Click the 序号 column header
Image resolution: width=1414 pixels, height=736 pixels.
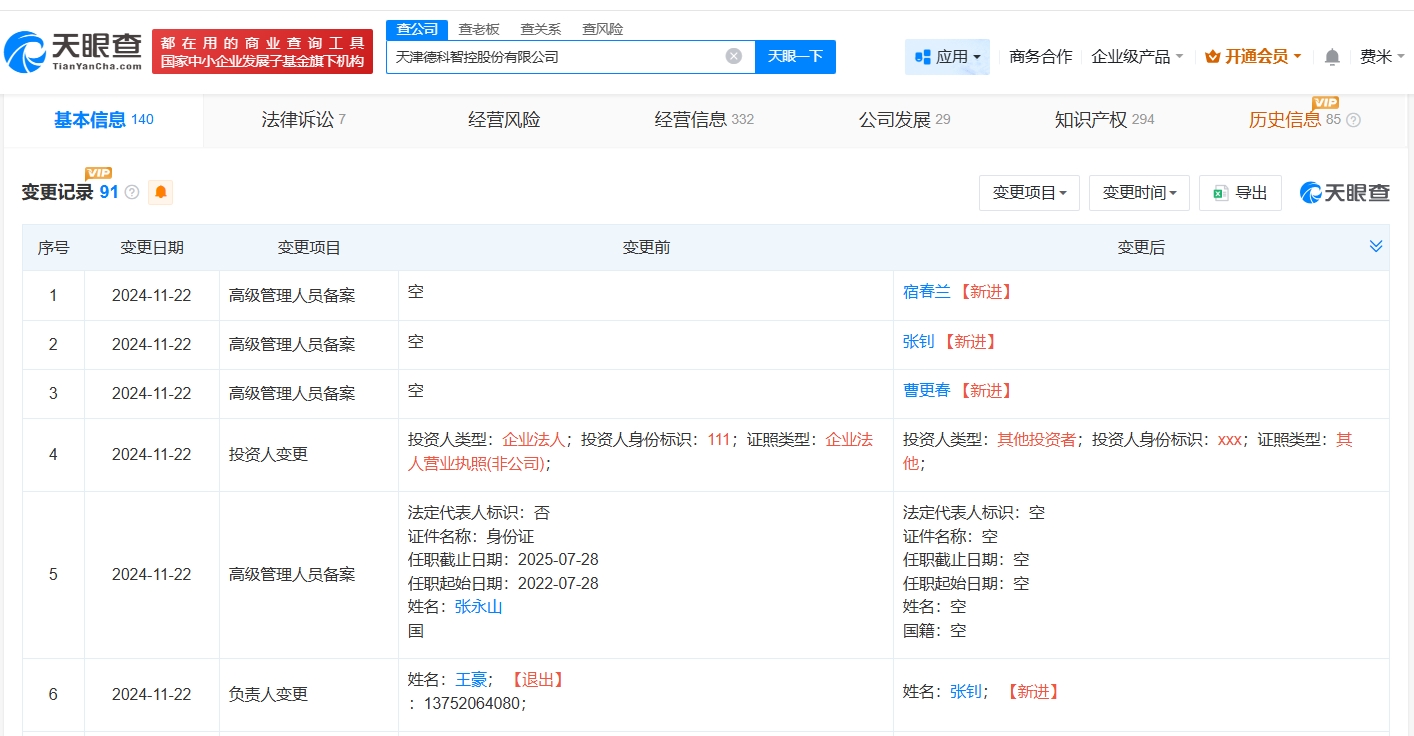pyautogui.click(x=53, y=248)
